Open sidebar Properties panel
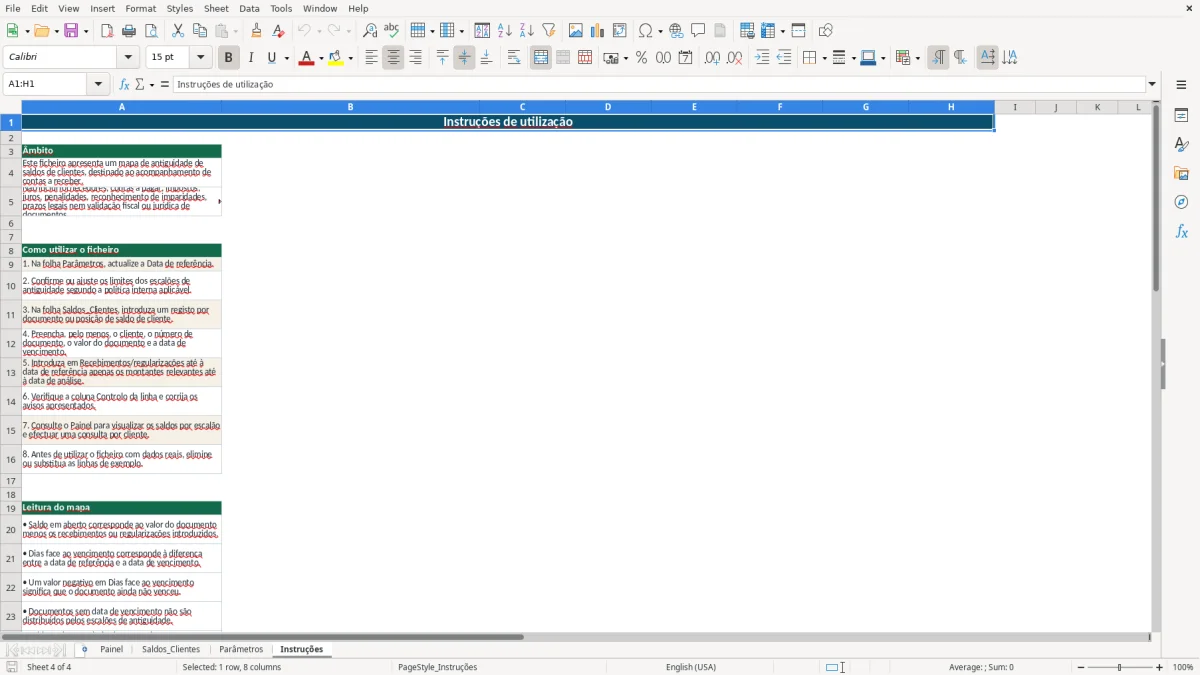 click(1181, 116)
